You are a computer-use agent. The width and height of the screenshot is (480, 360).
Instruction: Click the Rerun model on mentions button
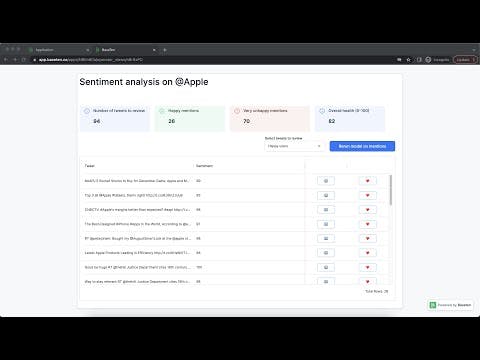(362, 146)
